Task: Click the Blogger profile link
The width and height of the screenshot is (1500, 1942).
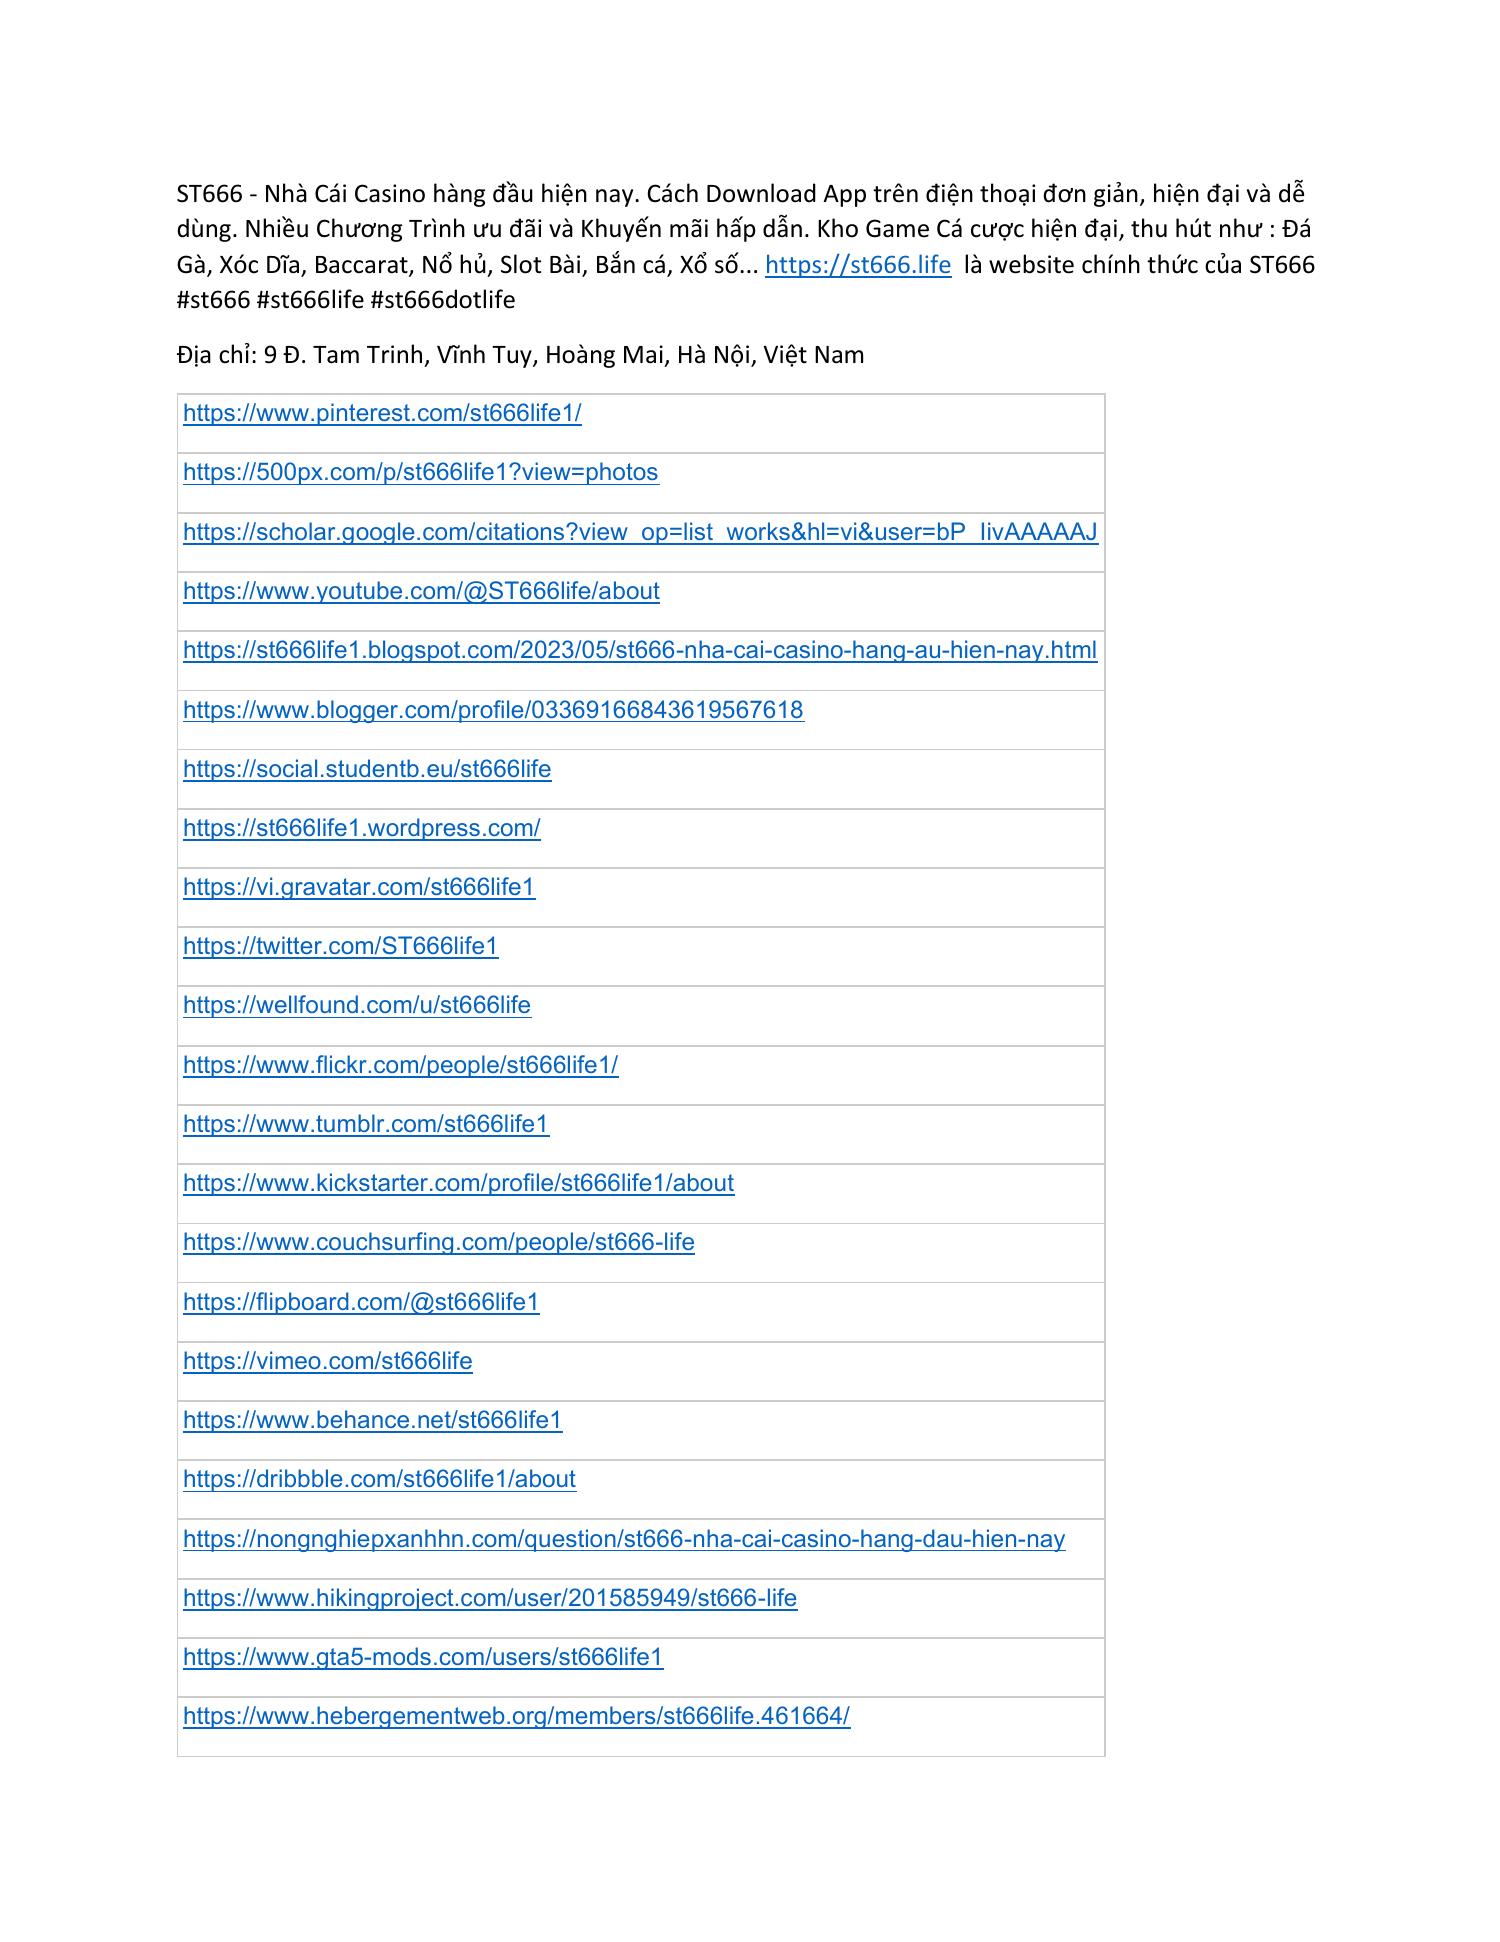Action: point(493,710)
